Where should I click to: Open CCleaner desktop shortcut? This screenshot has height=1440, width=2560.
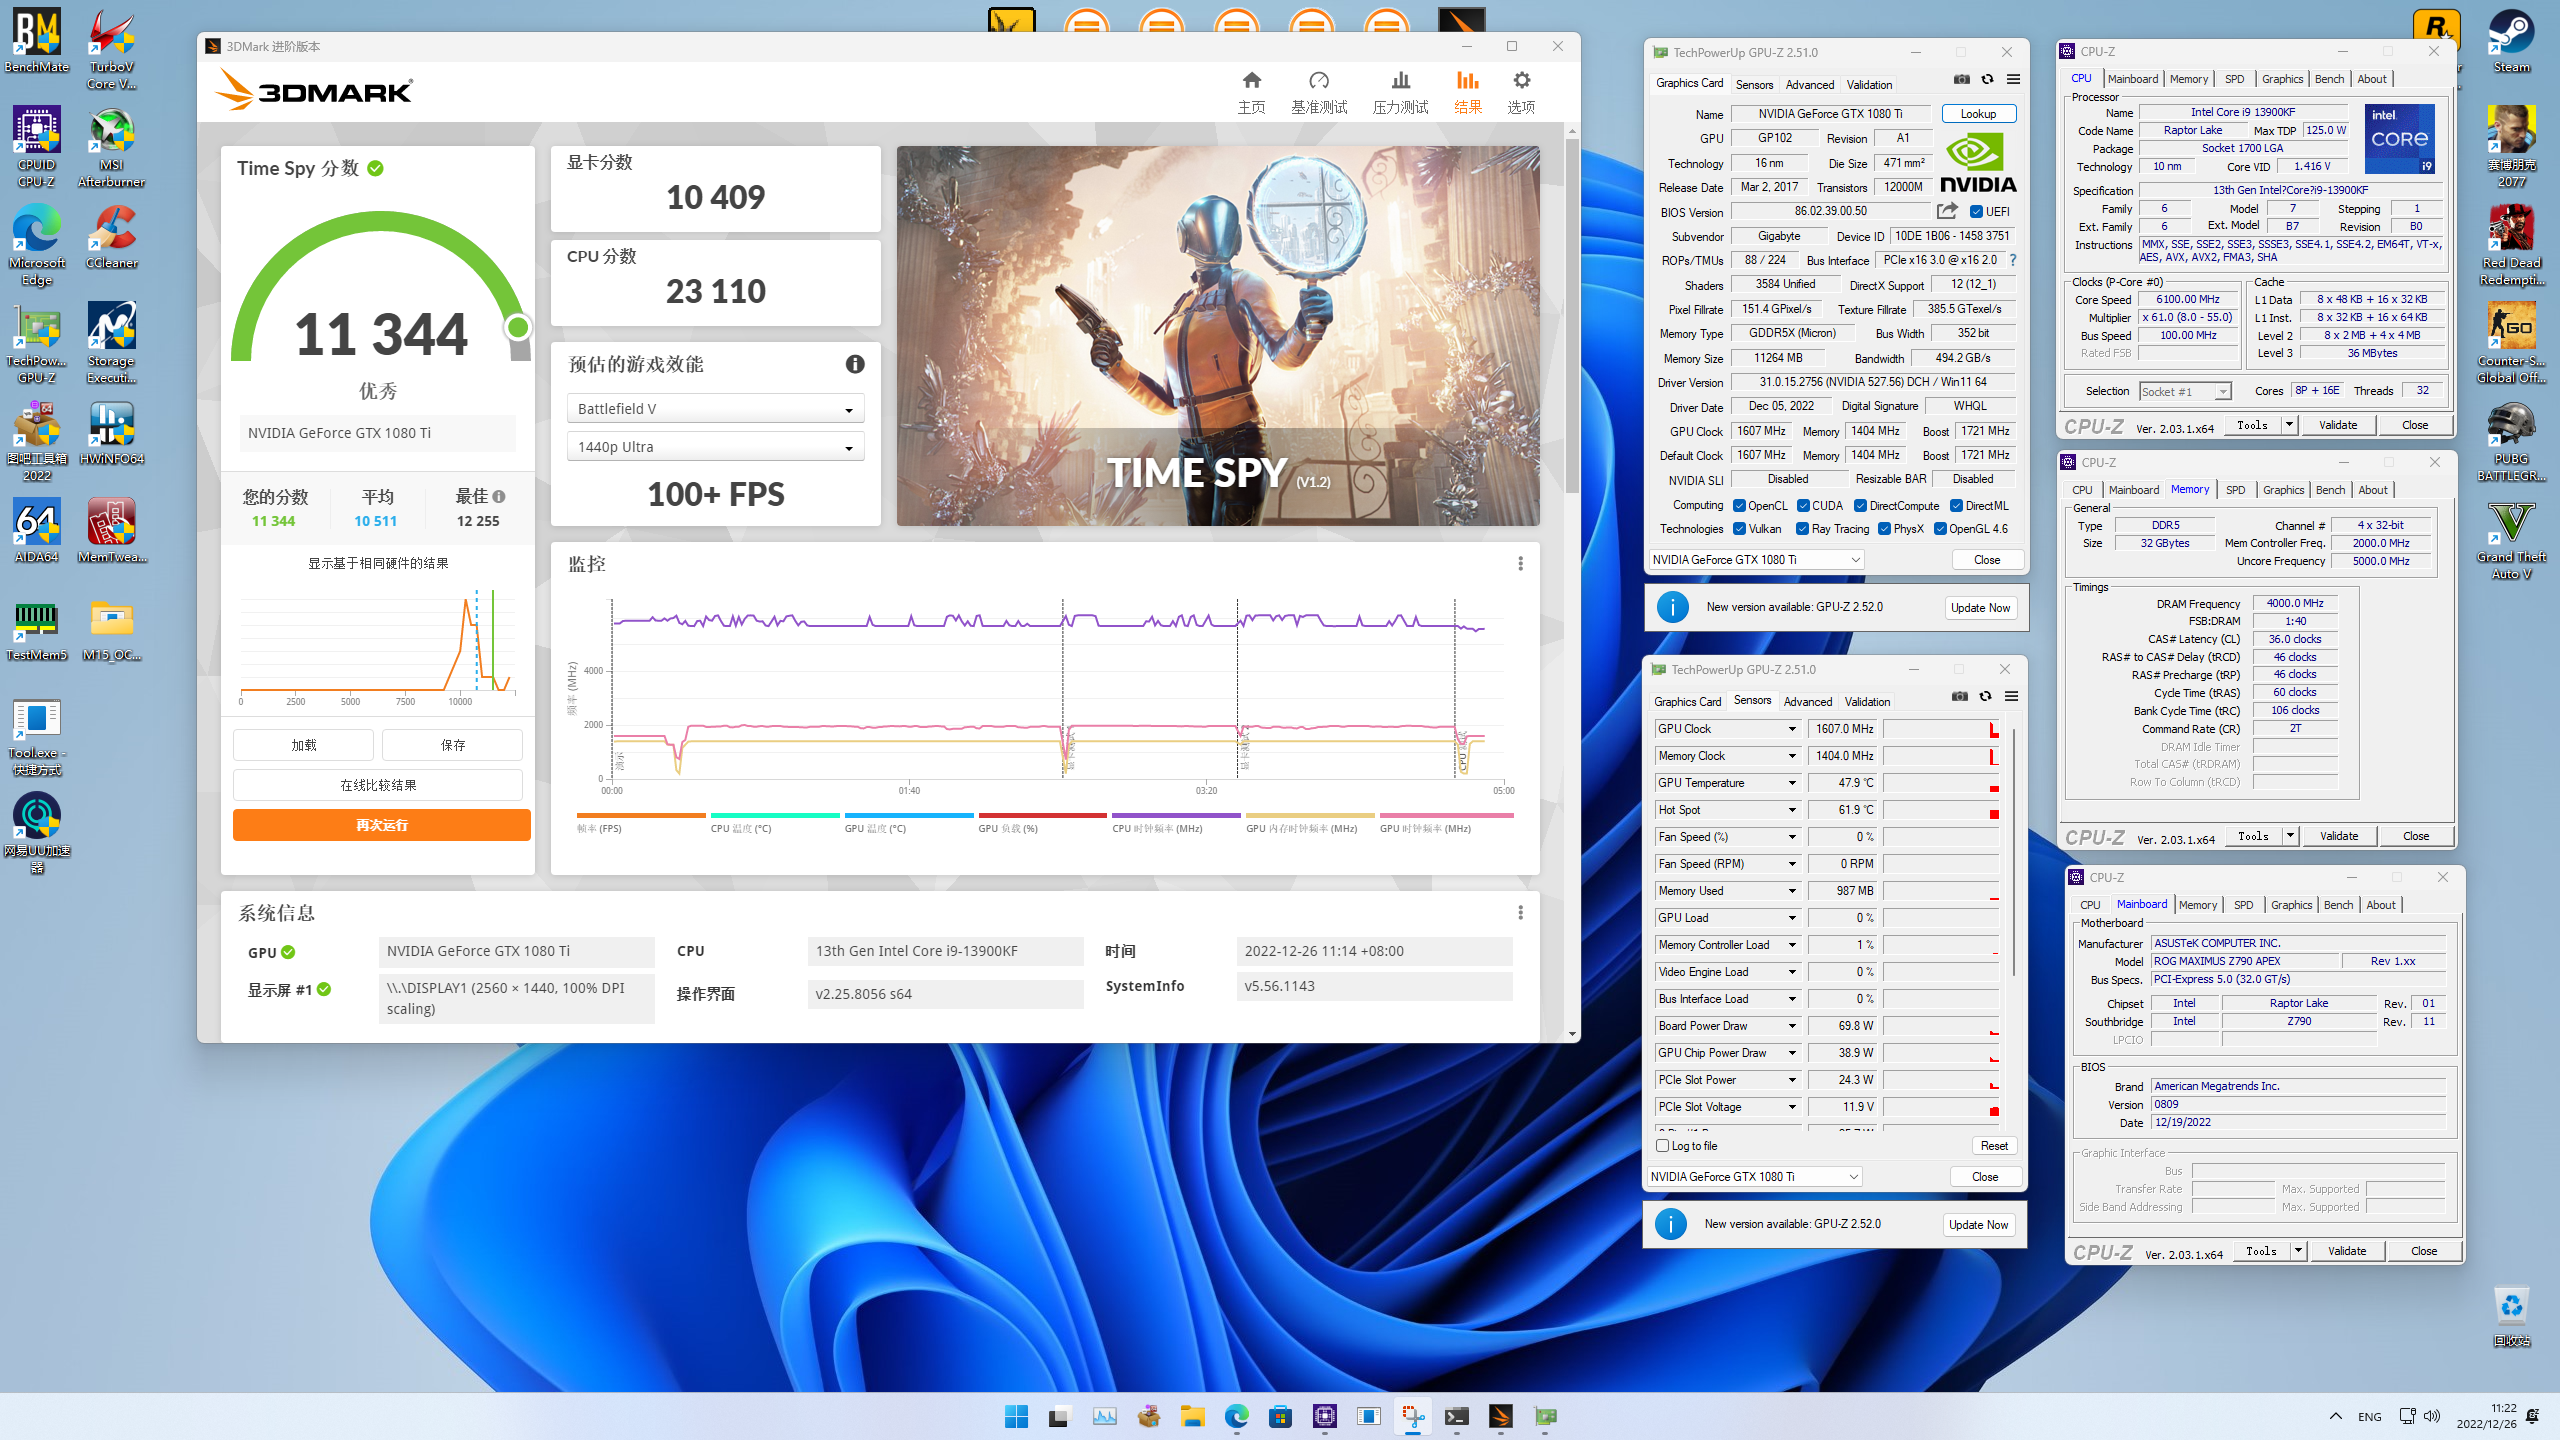pyautogui.click(x=111, y=238)
